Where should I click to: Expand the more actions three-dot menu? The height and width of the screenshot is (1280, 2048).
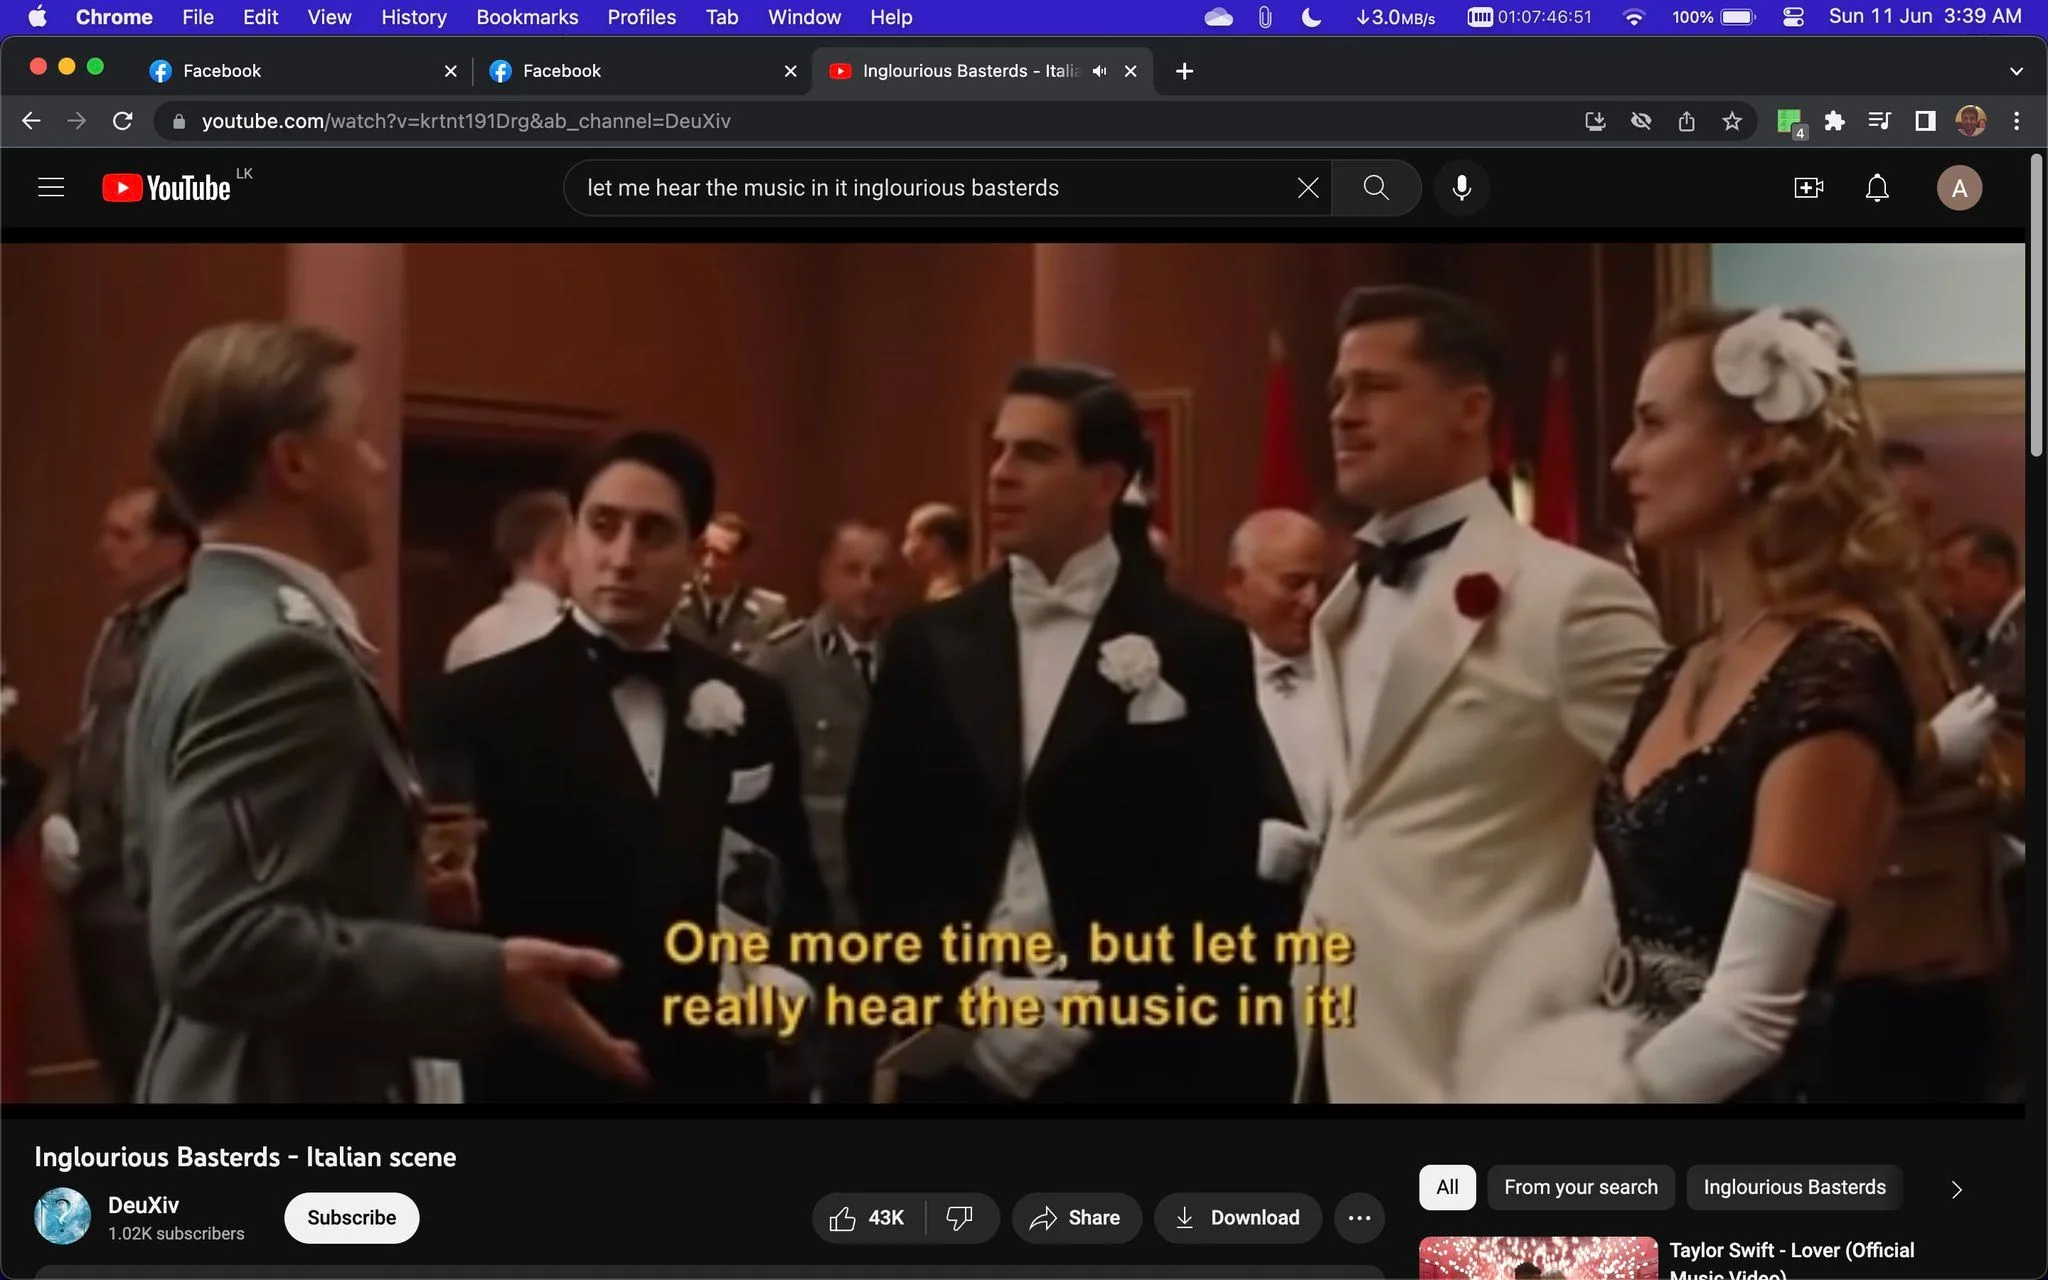(1359, 1218)
